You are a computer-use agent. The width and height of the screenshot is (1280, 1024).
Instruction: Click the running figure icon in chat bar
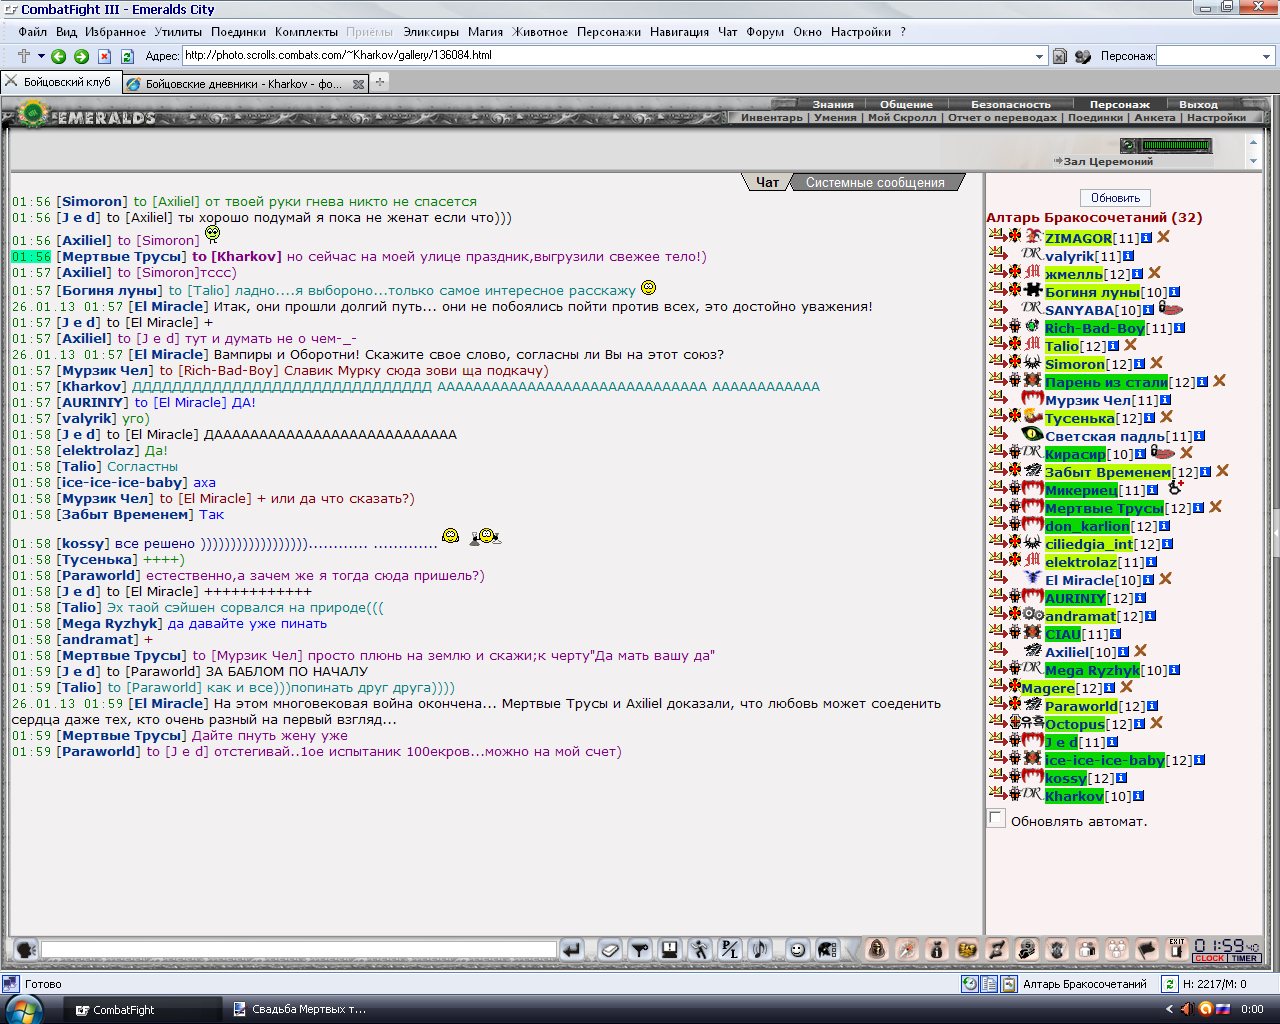click(x=700, y=950)
